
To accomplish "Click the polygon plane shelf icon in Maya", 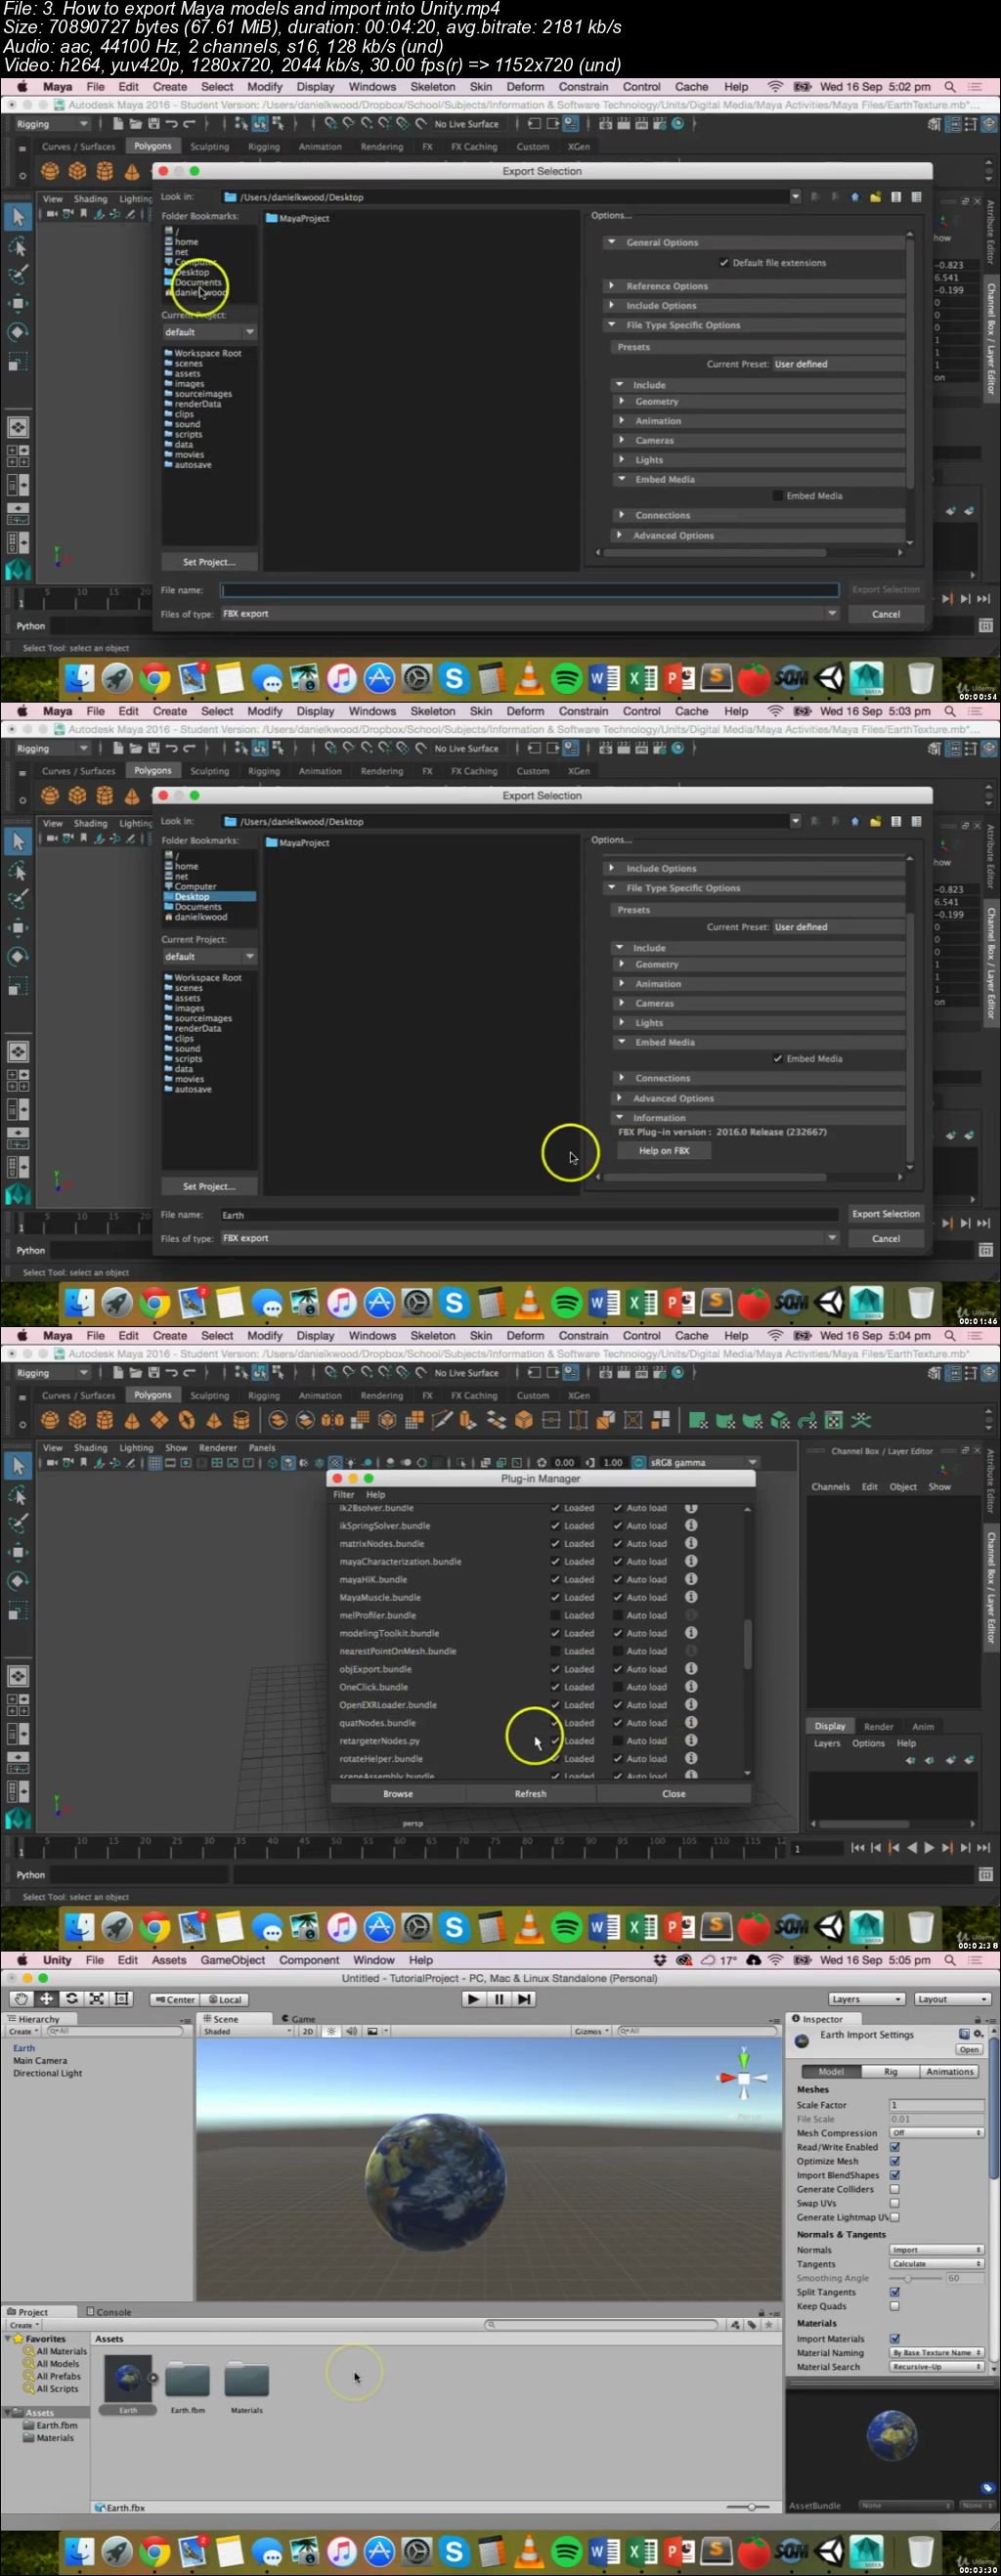I will point(159,1420).
